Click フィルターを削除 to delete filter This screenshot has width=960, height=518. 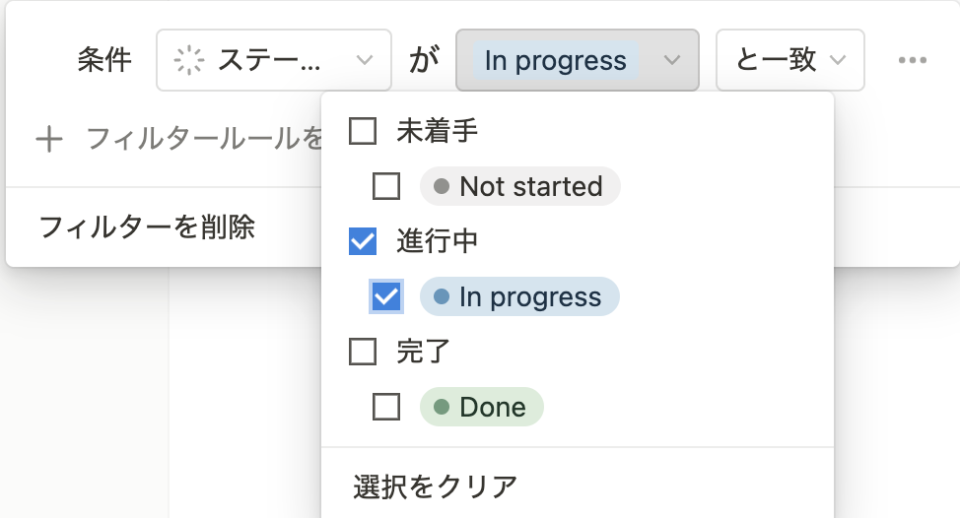(146, 227)
